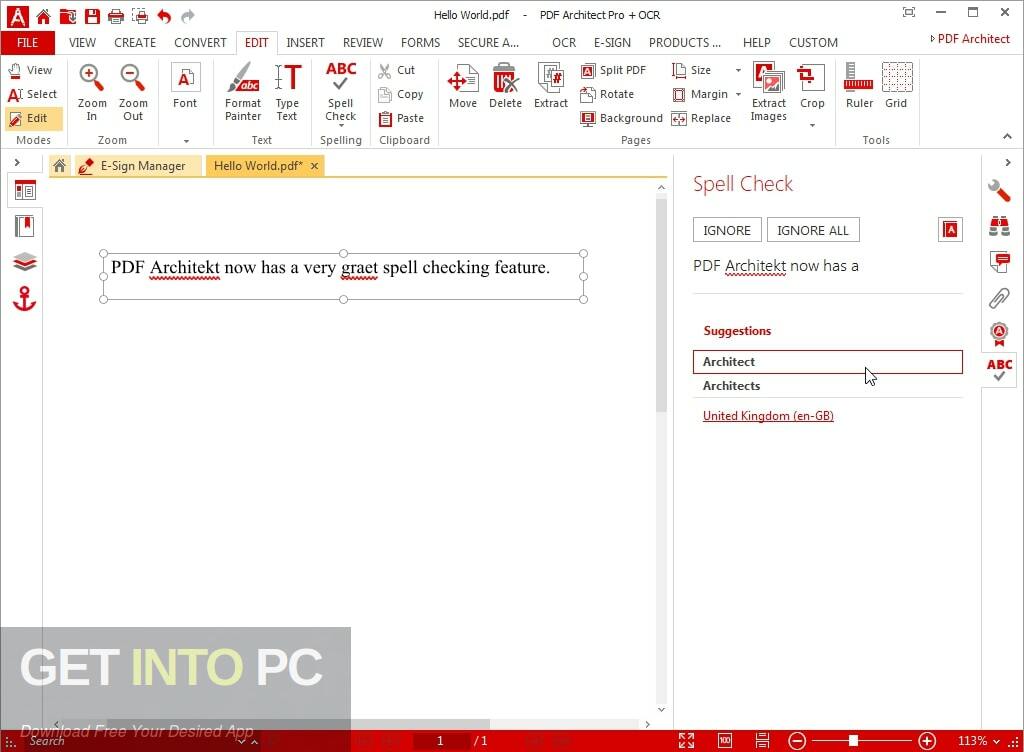Collapse the ribbon with the chevron
This screenshot has height=752, width=1024.
[1007, 136]
